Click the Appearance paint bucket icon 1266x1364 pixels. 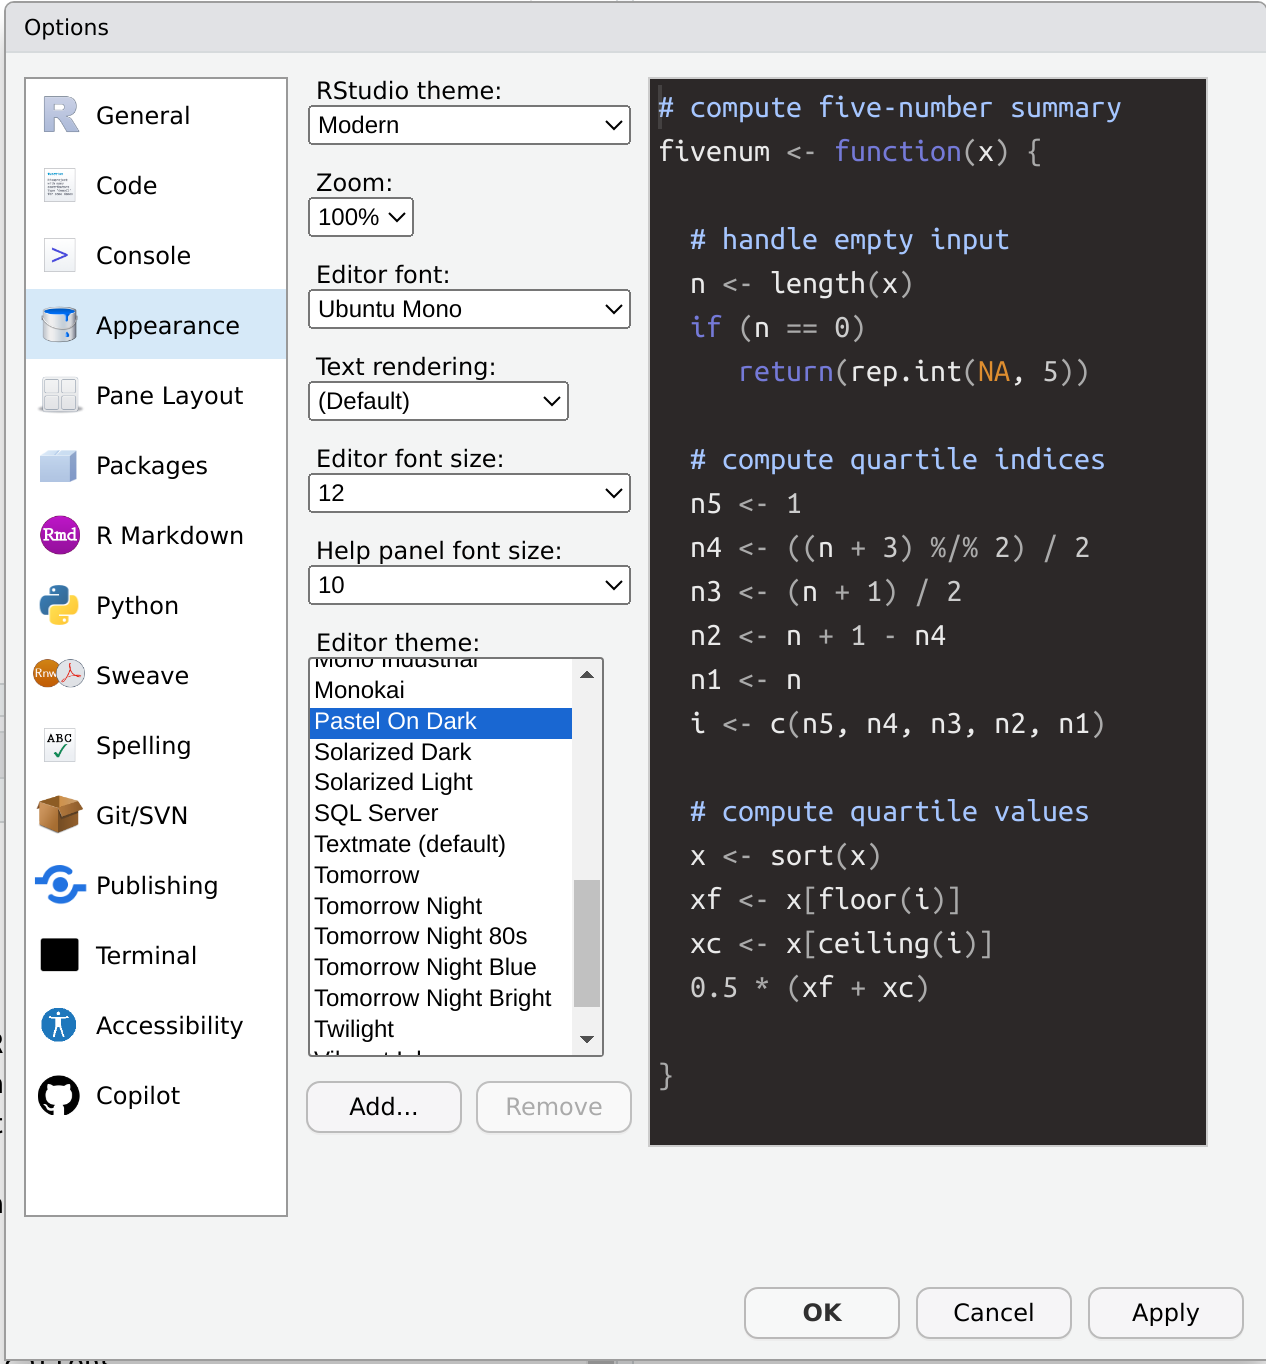click(x=59, y=325)
